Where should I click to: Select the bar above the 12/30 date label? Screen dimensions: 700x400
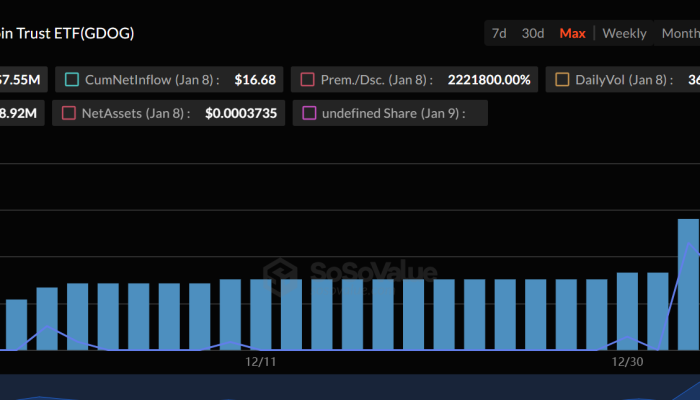tap(627, 310)
